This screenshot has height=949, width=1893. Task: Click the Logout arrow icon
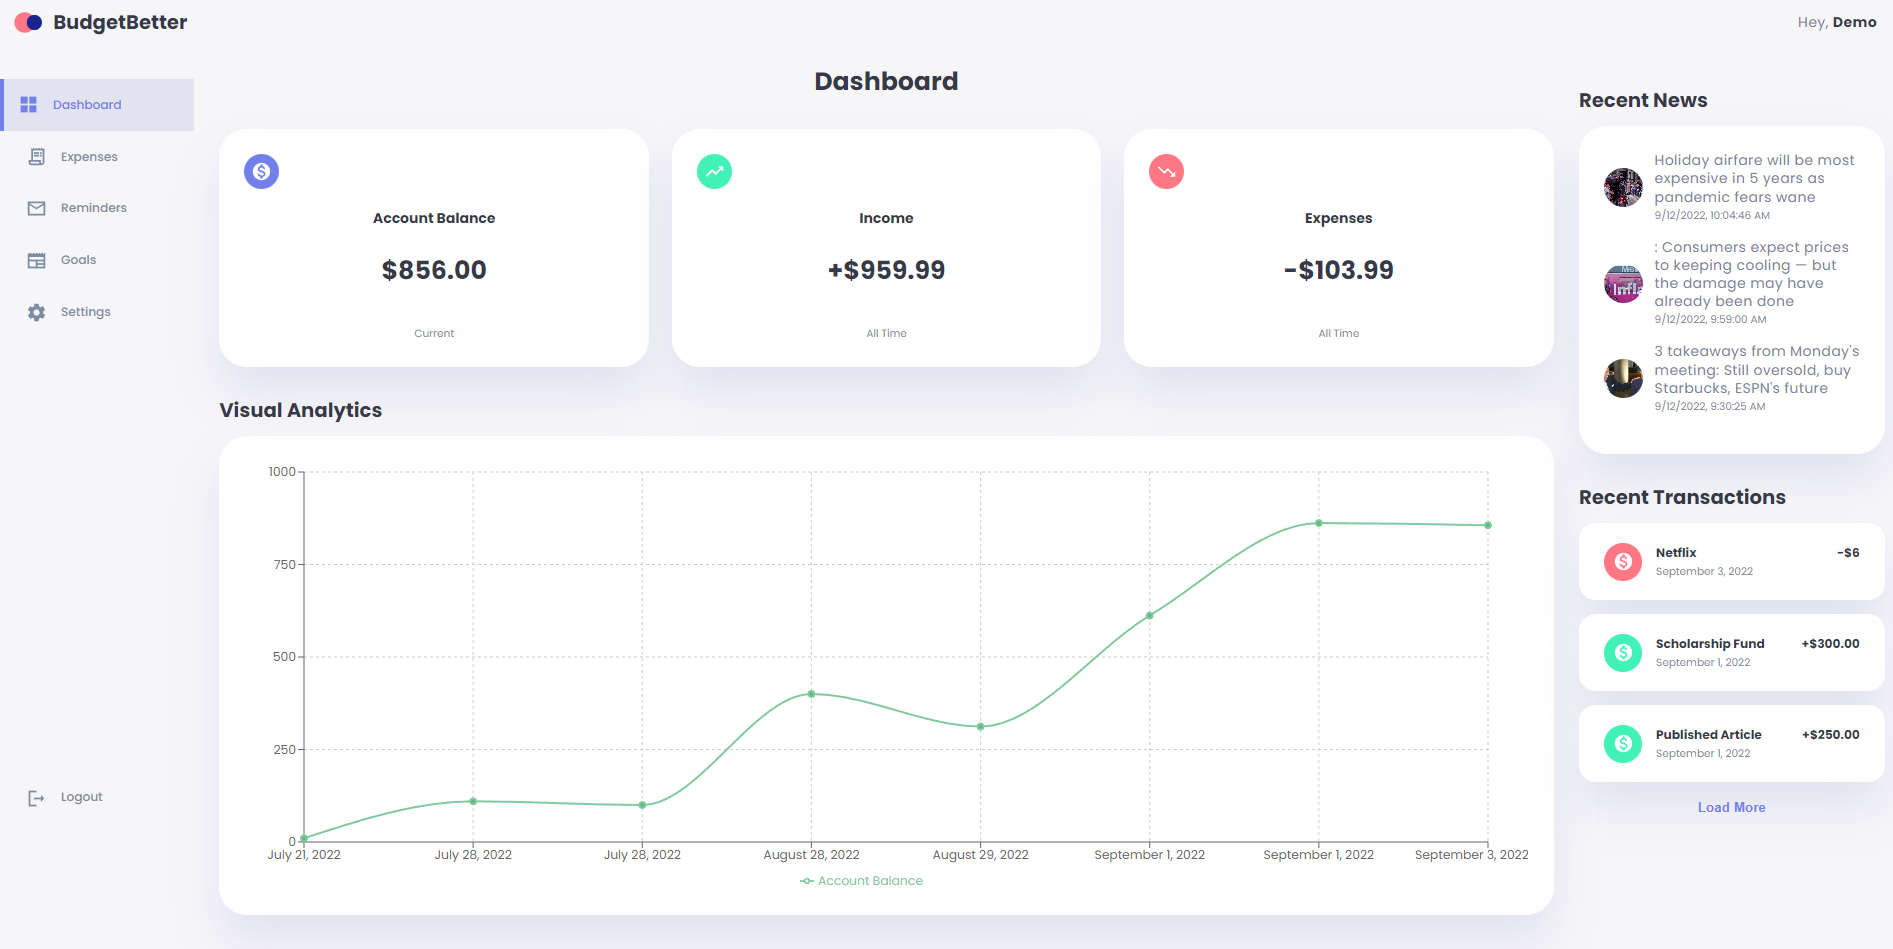click(x=36, y=797)
